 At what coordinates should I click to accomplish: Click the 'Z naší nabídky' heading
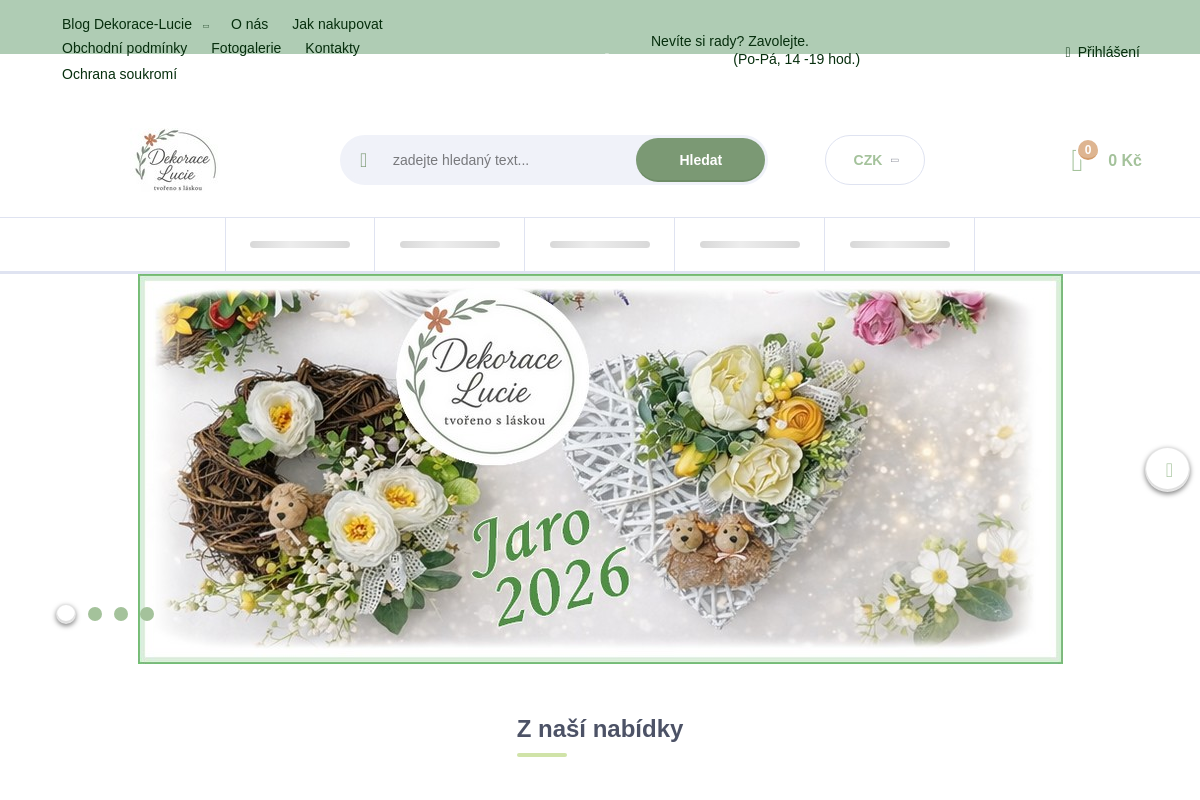600,729
